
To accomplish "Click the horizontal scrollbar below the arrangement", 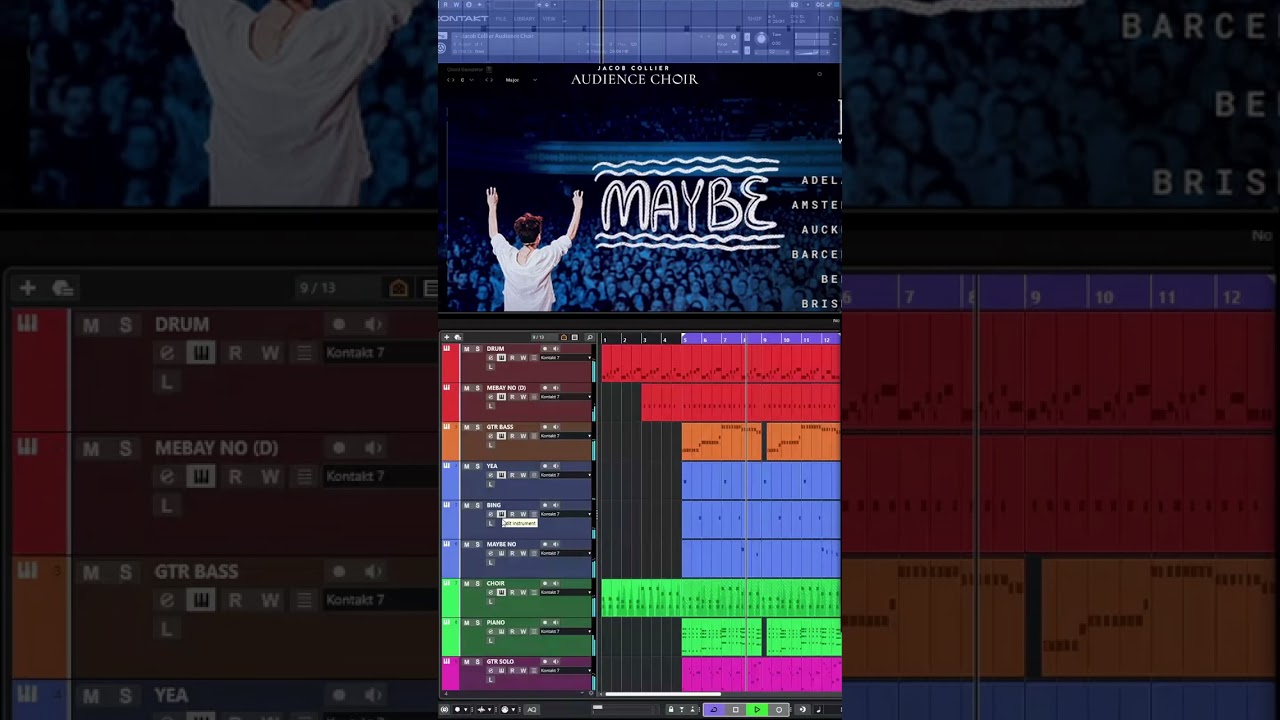I will 663,694.
